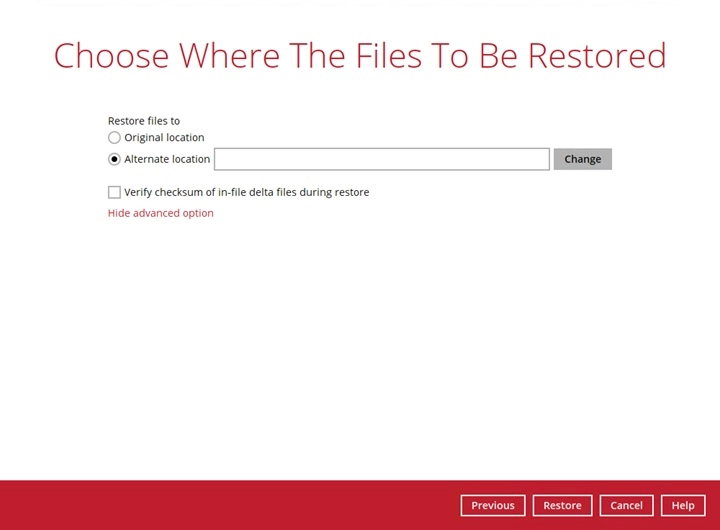Click the 'Restore files to' section label
Image resolution: width=720 pixels, height=530 pixels.
pos(144,121)
